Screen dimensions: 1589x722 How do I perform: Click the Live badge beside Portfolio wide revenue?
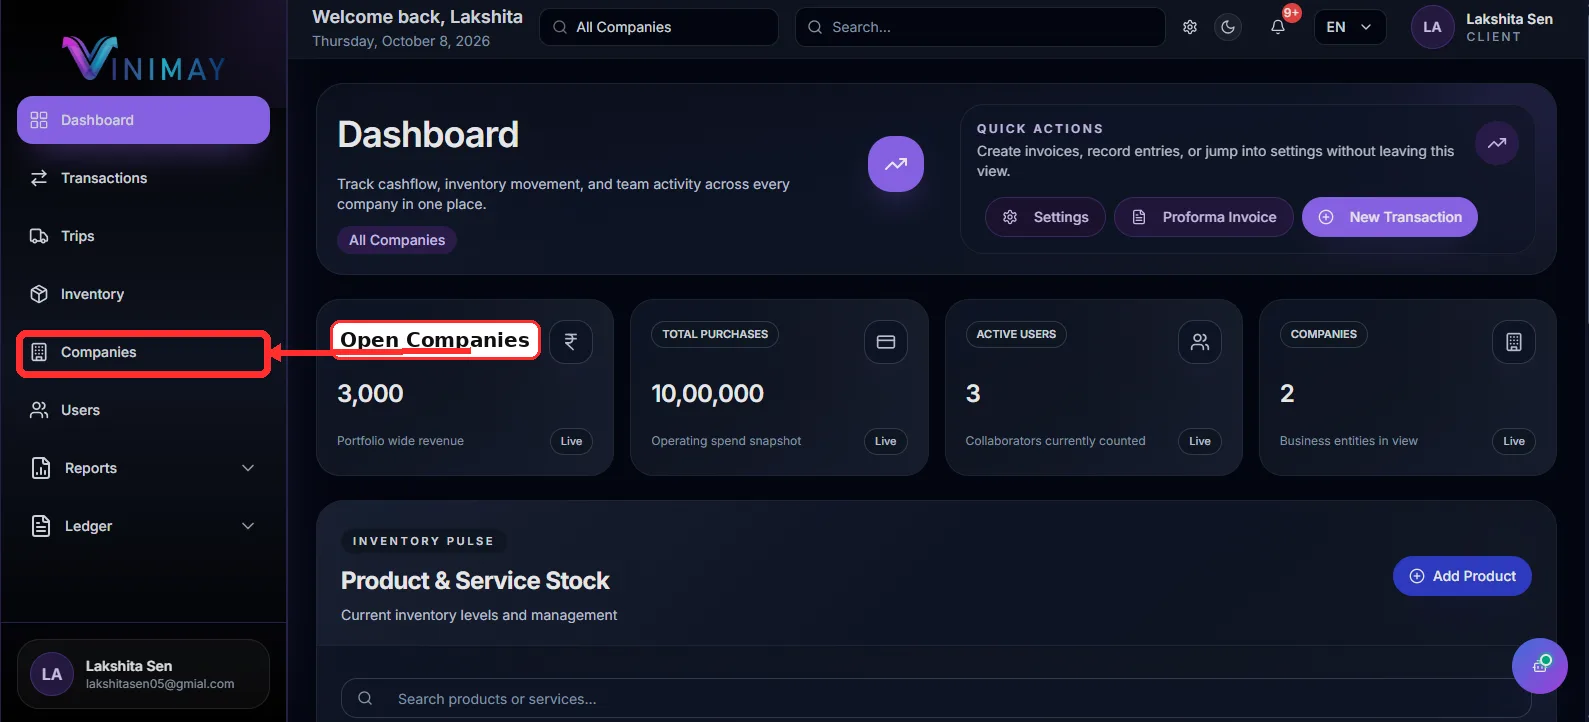point(571,441)
